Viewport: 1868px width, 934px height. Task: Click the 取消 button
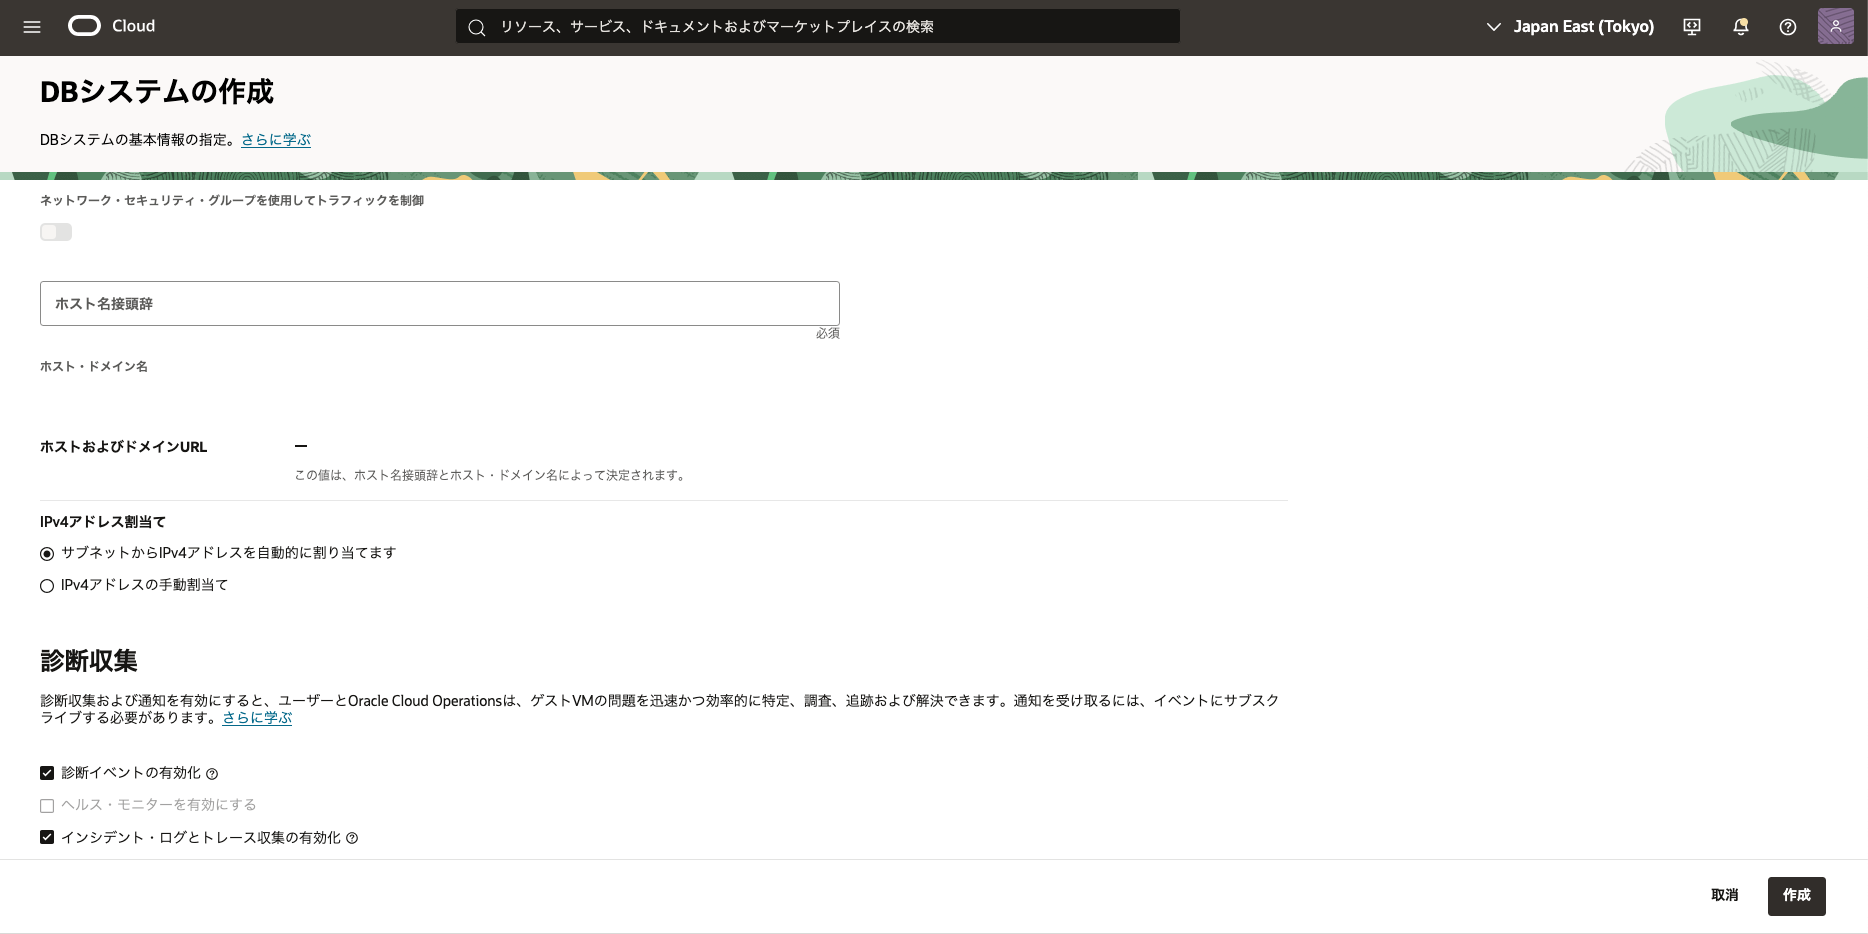coord(1724,896)
